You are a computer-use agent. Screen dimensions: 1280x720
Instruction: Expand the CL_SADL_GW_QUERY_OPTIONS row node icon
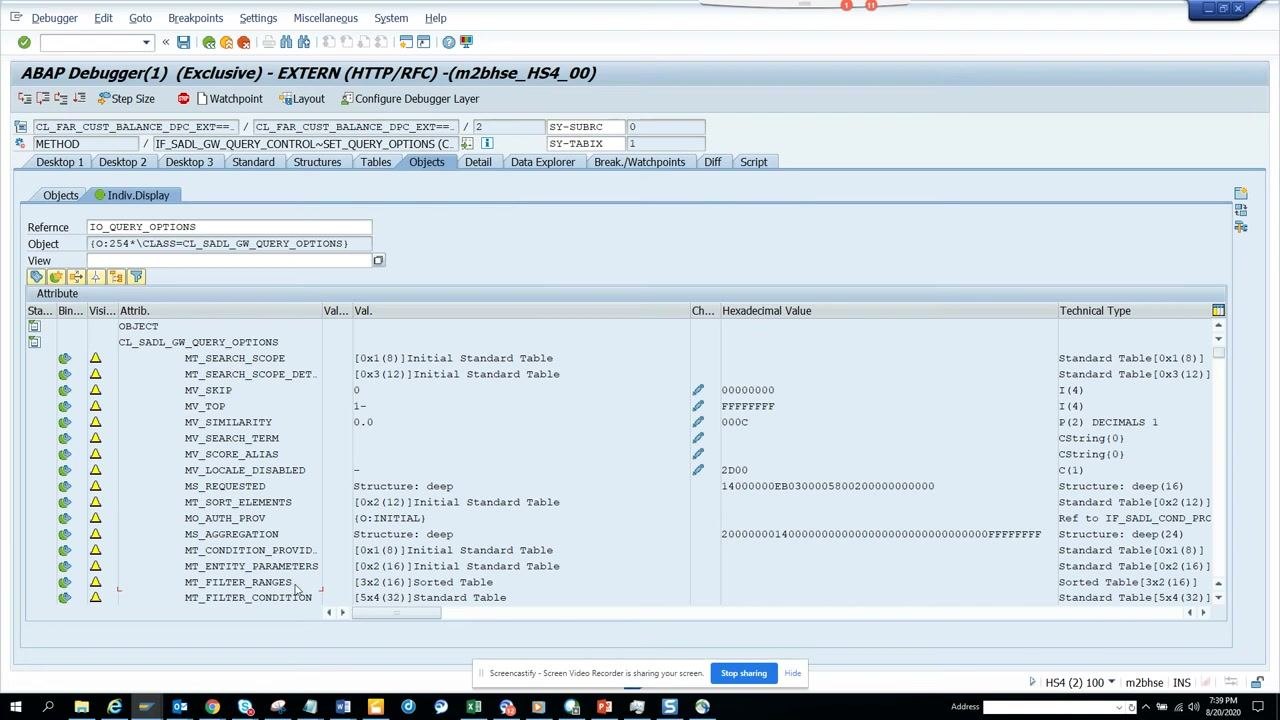34,343
